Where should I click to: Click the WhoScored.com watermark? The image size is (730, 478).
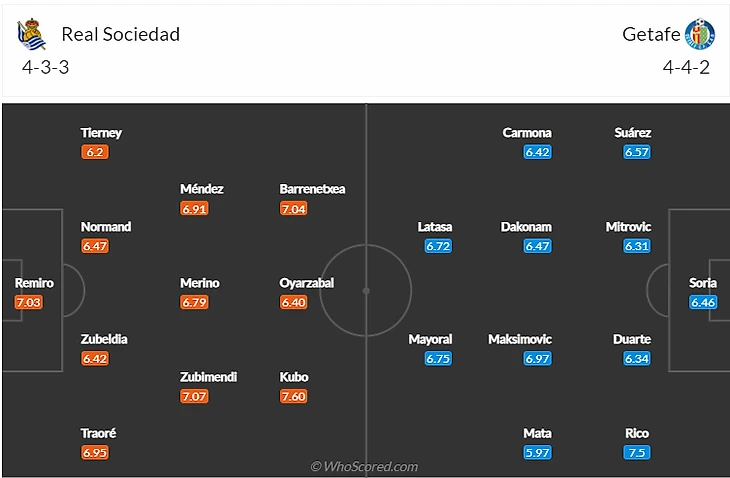pos(364,466)
